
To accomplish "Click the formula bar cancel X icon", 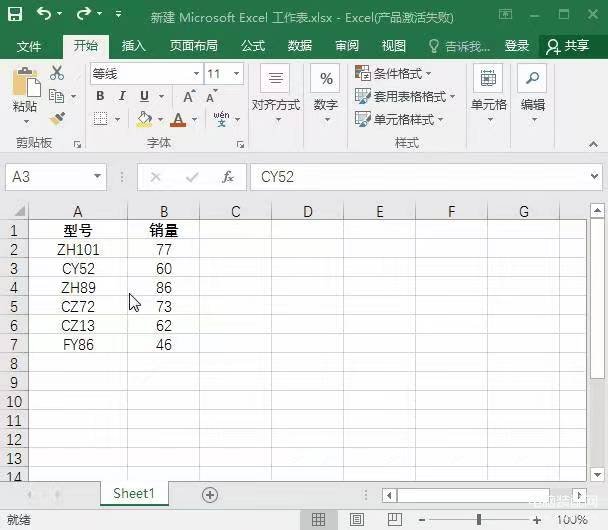I will 155,178.
